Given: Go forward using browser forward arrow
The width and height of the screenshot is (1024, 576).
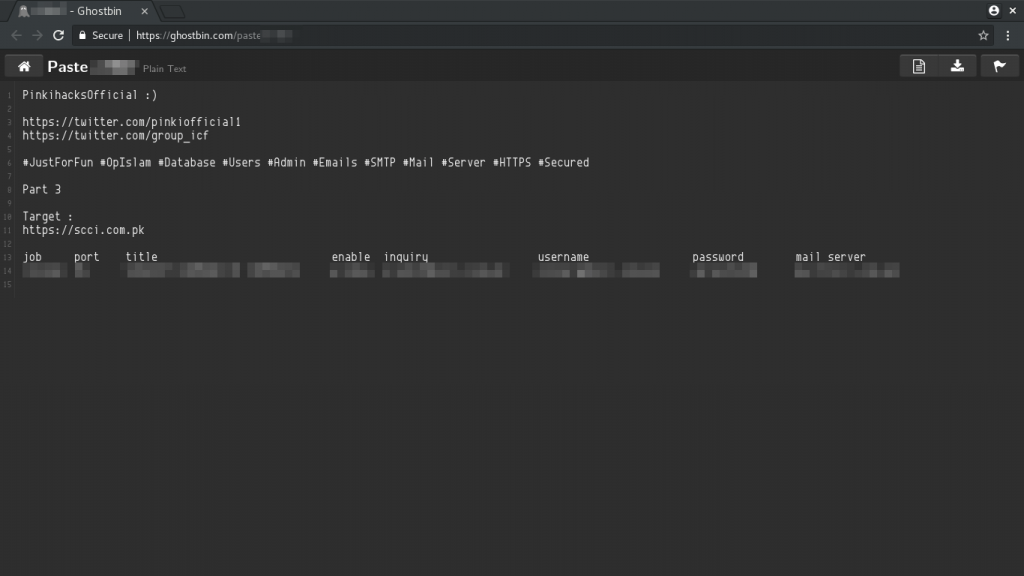Looking at the screenshot, I should pyautogui.click(x=37, y=35).
